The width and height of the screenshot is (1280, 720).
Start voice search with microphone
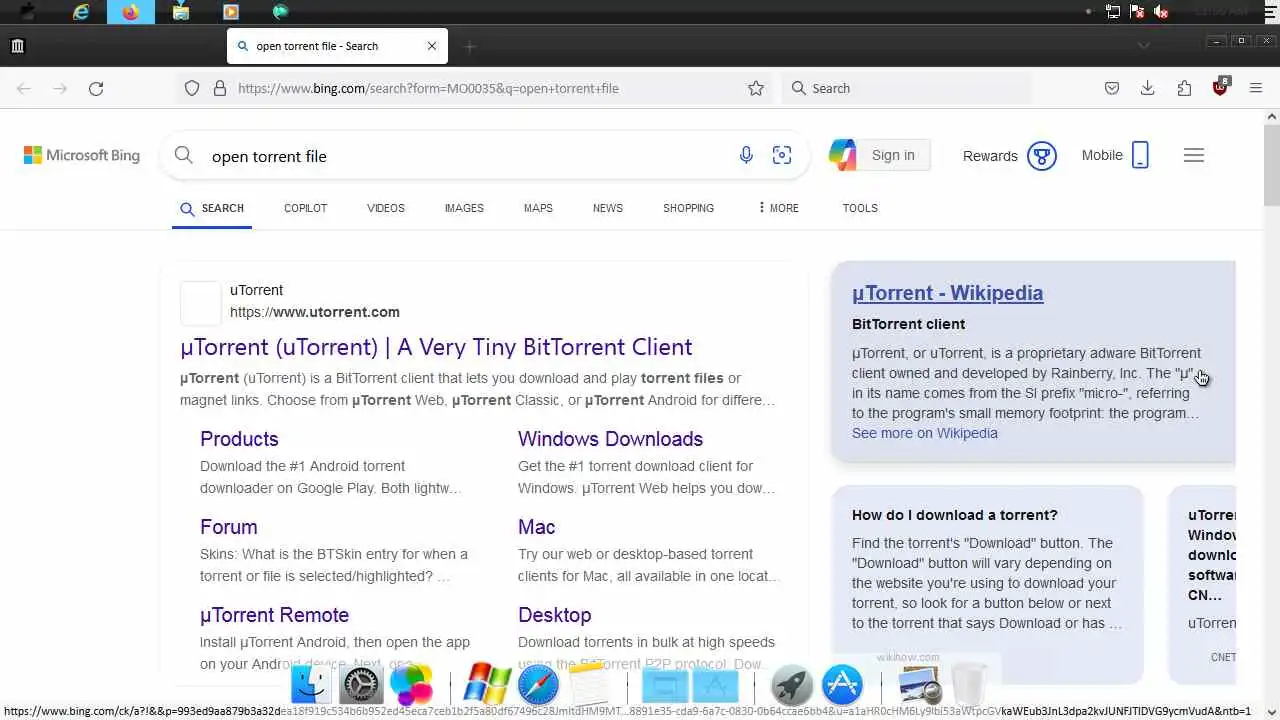pyautogui.click(x=746, y=155)
